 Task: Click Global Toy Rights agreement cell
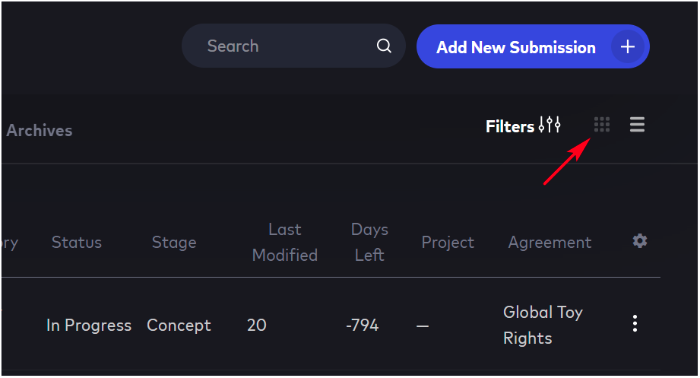point(543,325)
